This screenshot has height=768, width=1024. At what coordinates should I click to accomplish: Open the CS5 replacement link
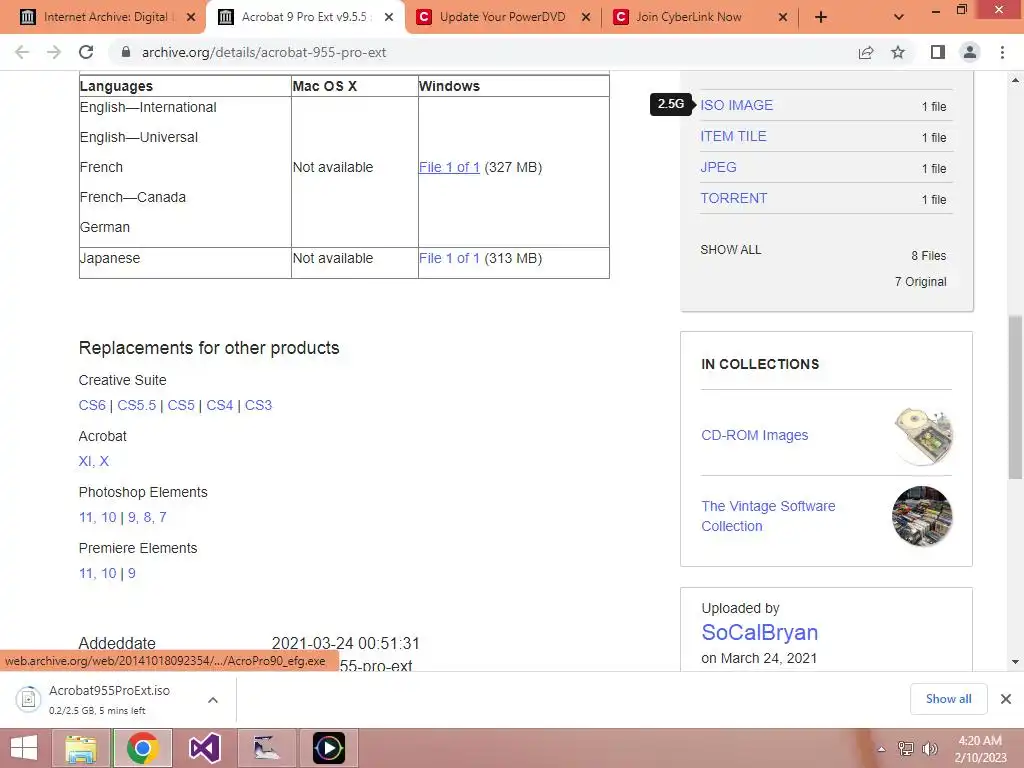click(181, 405)
